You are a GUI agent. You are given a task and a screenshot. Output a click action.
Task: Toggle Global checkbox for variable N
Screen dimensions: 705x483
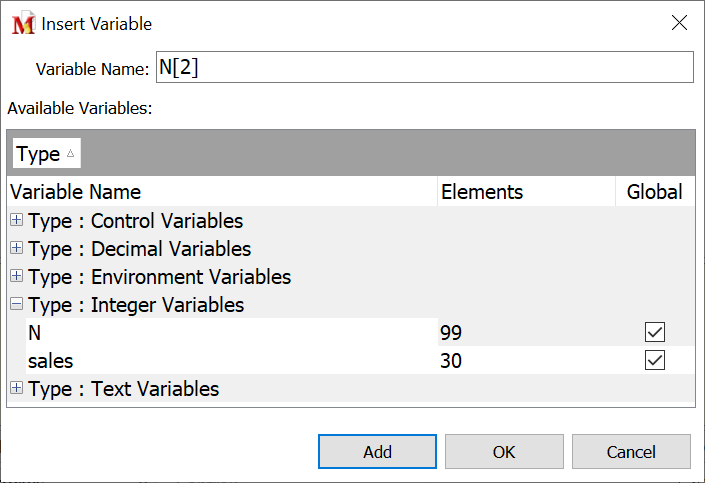(x=655, y=333)
